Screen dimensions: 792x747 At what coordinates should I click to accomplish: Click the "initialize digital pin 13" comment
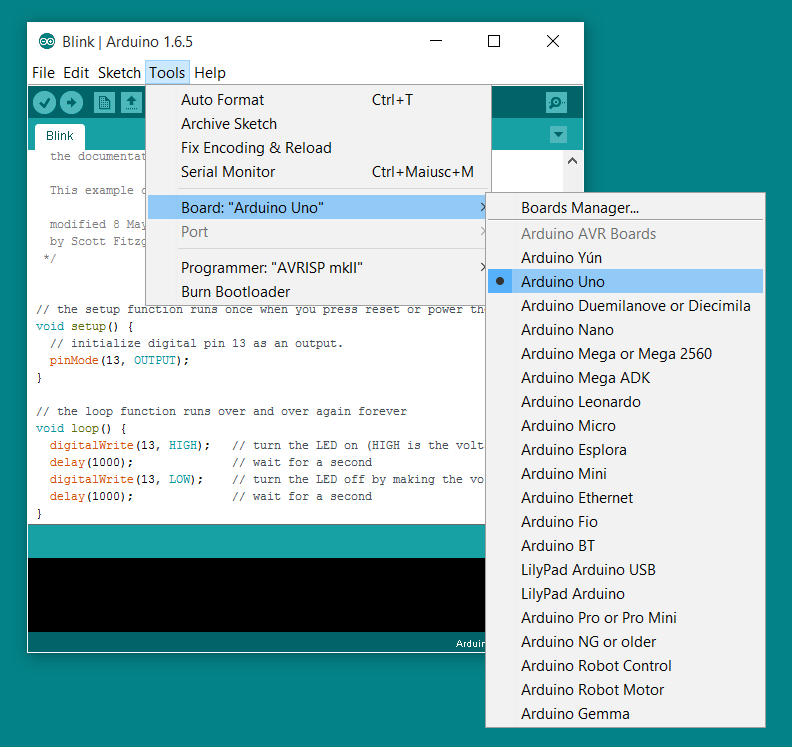196,343
